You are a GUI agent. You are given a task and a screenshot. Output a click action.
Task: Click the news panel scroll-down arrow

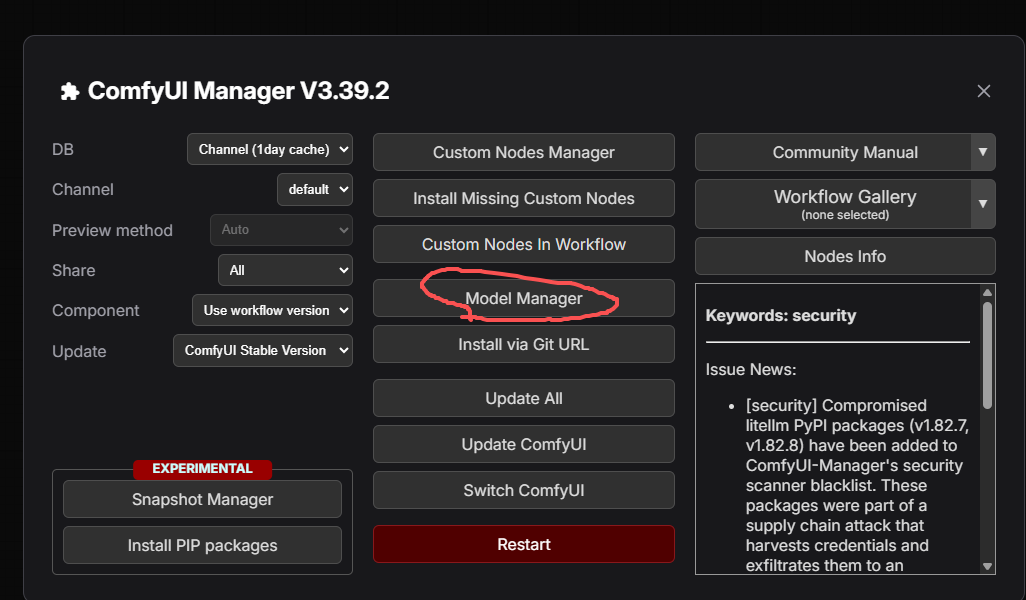[x=987, y=567]
